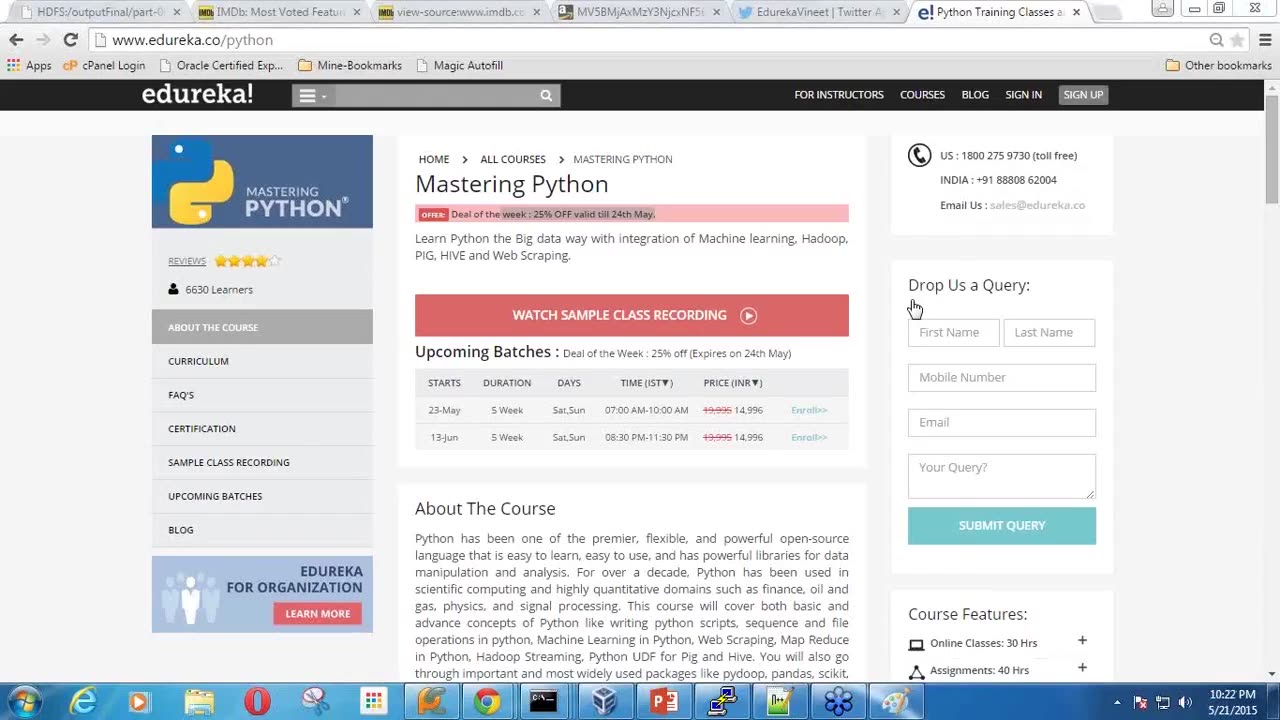Select FAQ's in course sidebar
Viewport: 1280px width, 720px height.
point(262,395)
